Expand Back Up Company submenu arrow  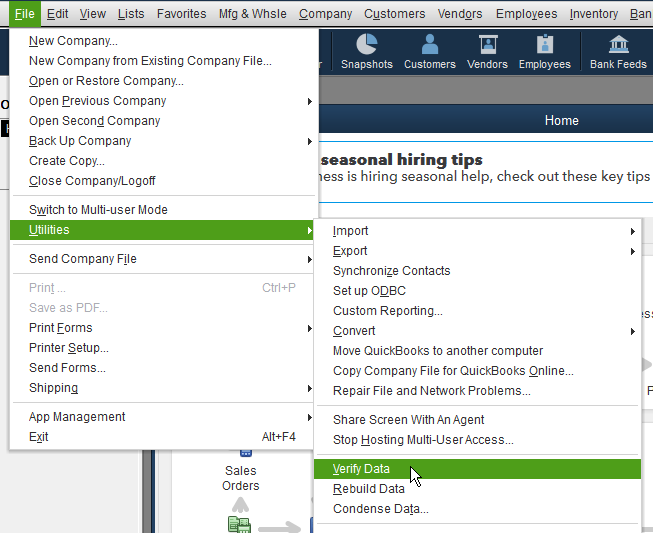(309, 141)
